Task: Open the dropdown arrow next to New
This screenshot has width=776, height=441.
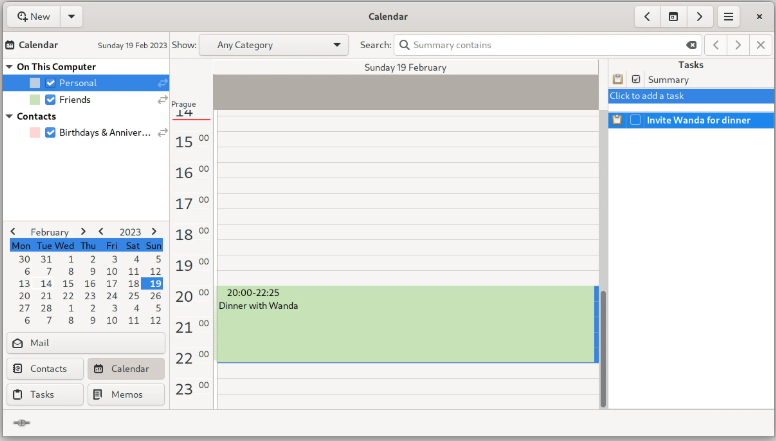Action: pos(71,17)
